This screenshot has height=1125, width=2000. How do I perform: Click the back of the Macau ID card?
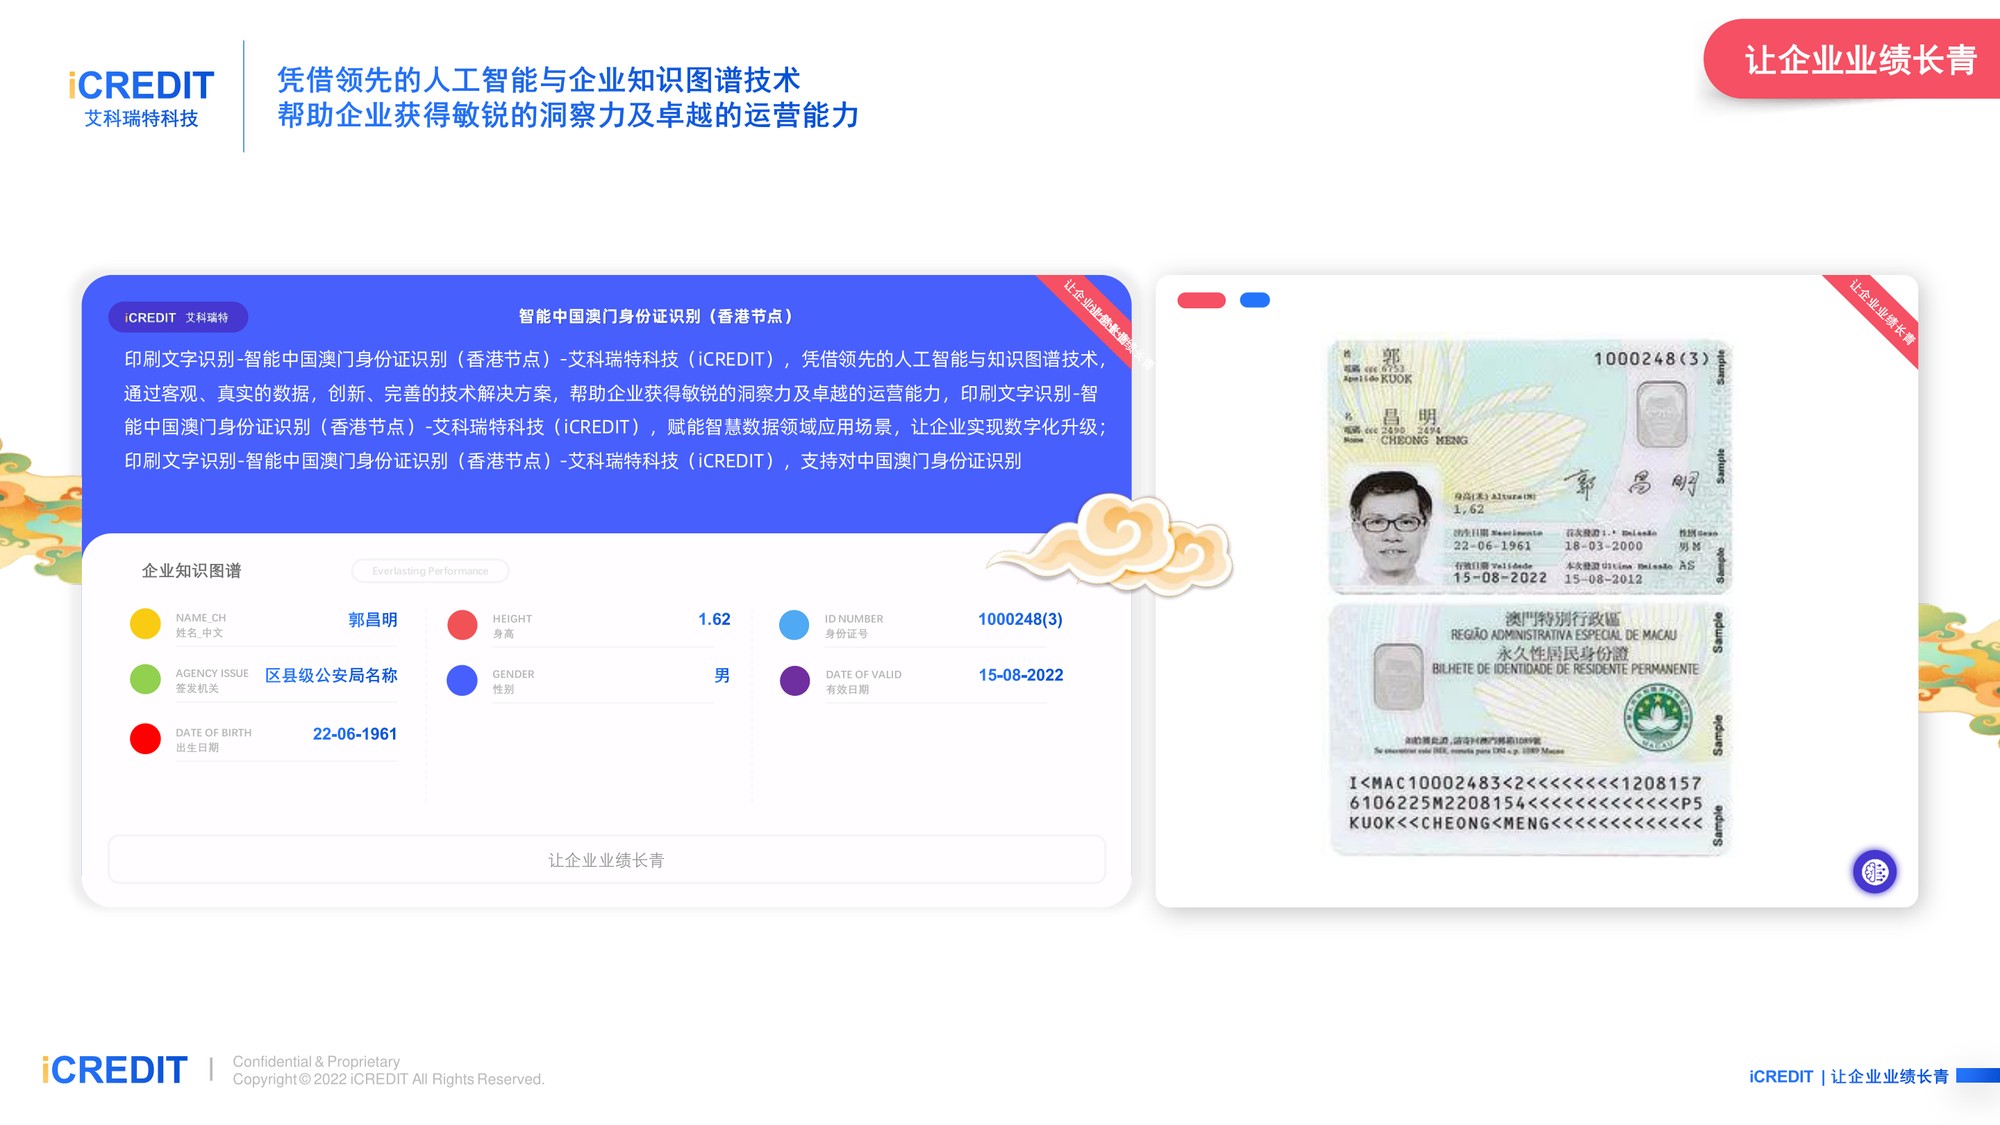(x=1529, y=729)
